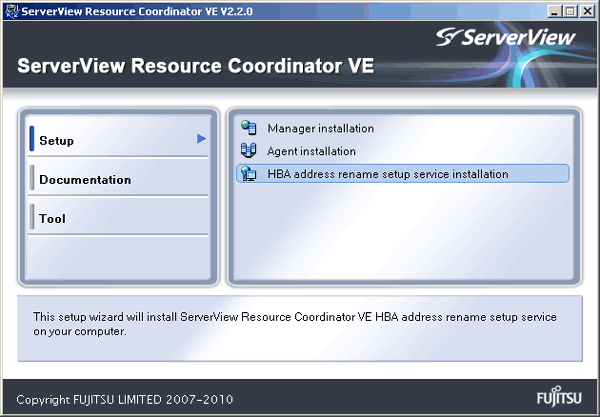Click the setup wizard description text panel
Viewport: 600px width, 417px height.
point(300,328)
